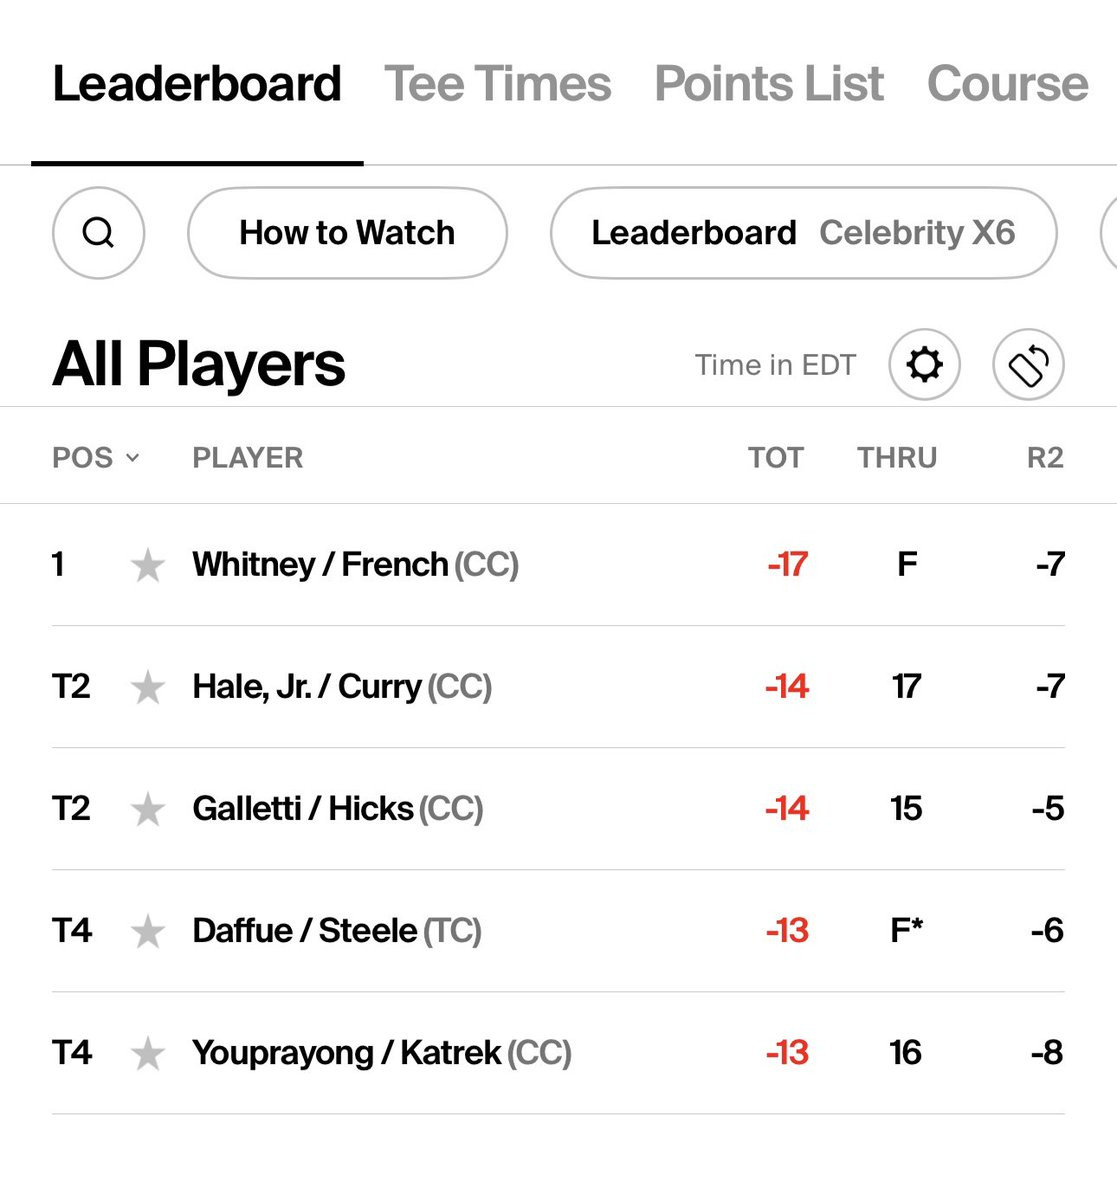Viewport: 1117px width, 1200px height.
Task: Sort by the TOT column header
Action: click(x=775, y=458)
